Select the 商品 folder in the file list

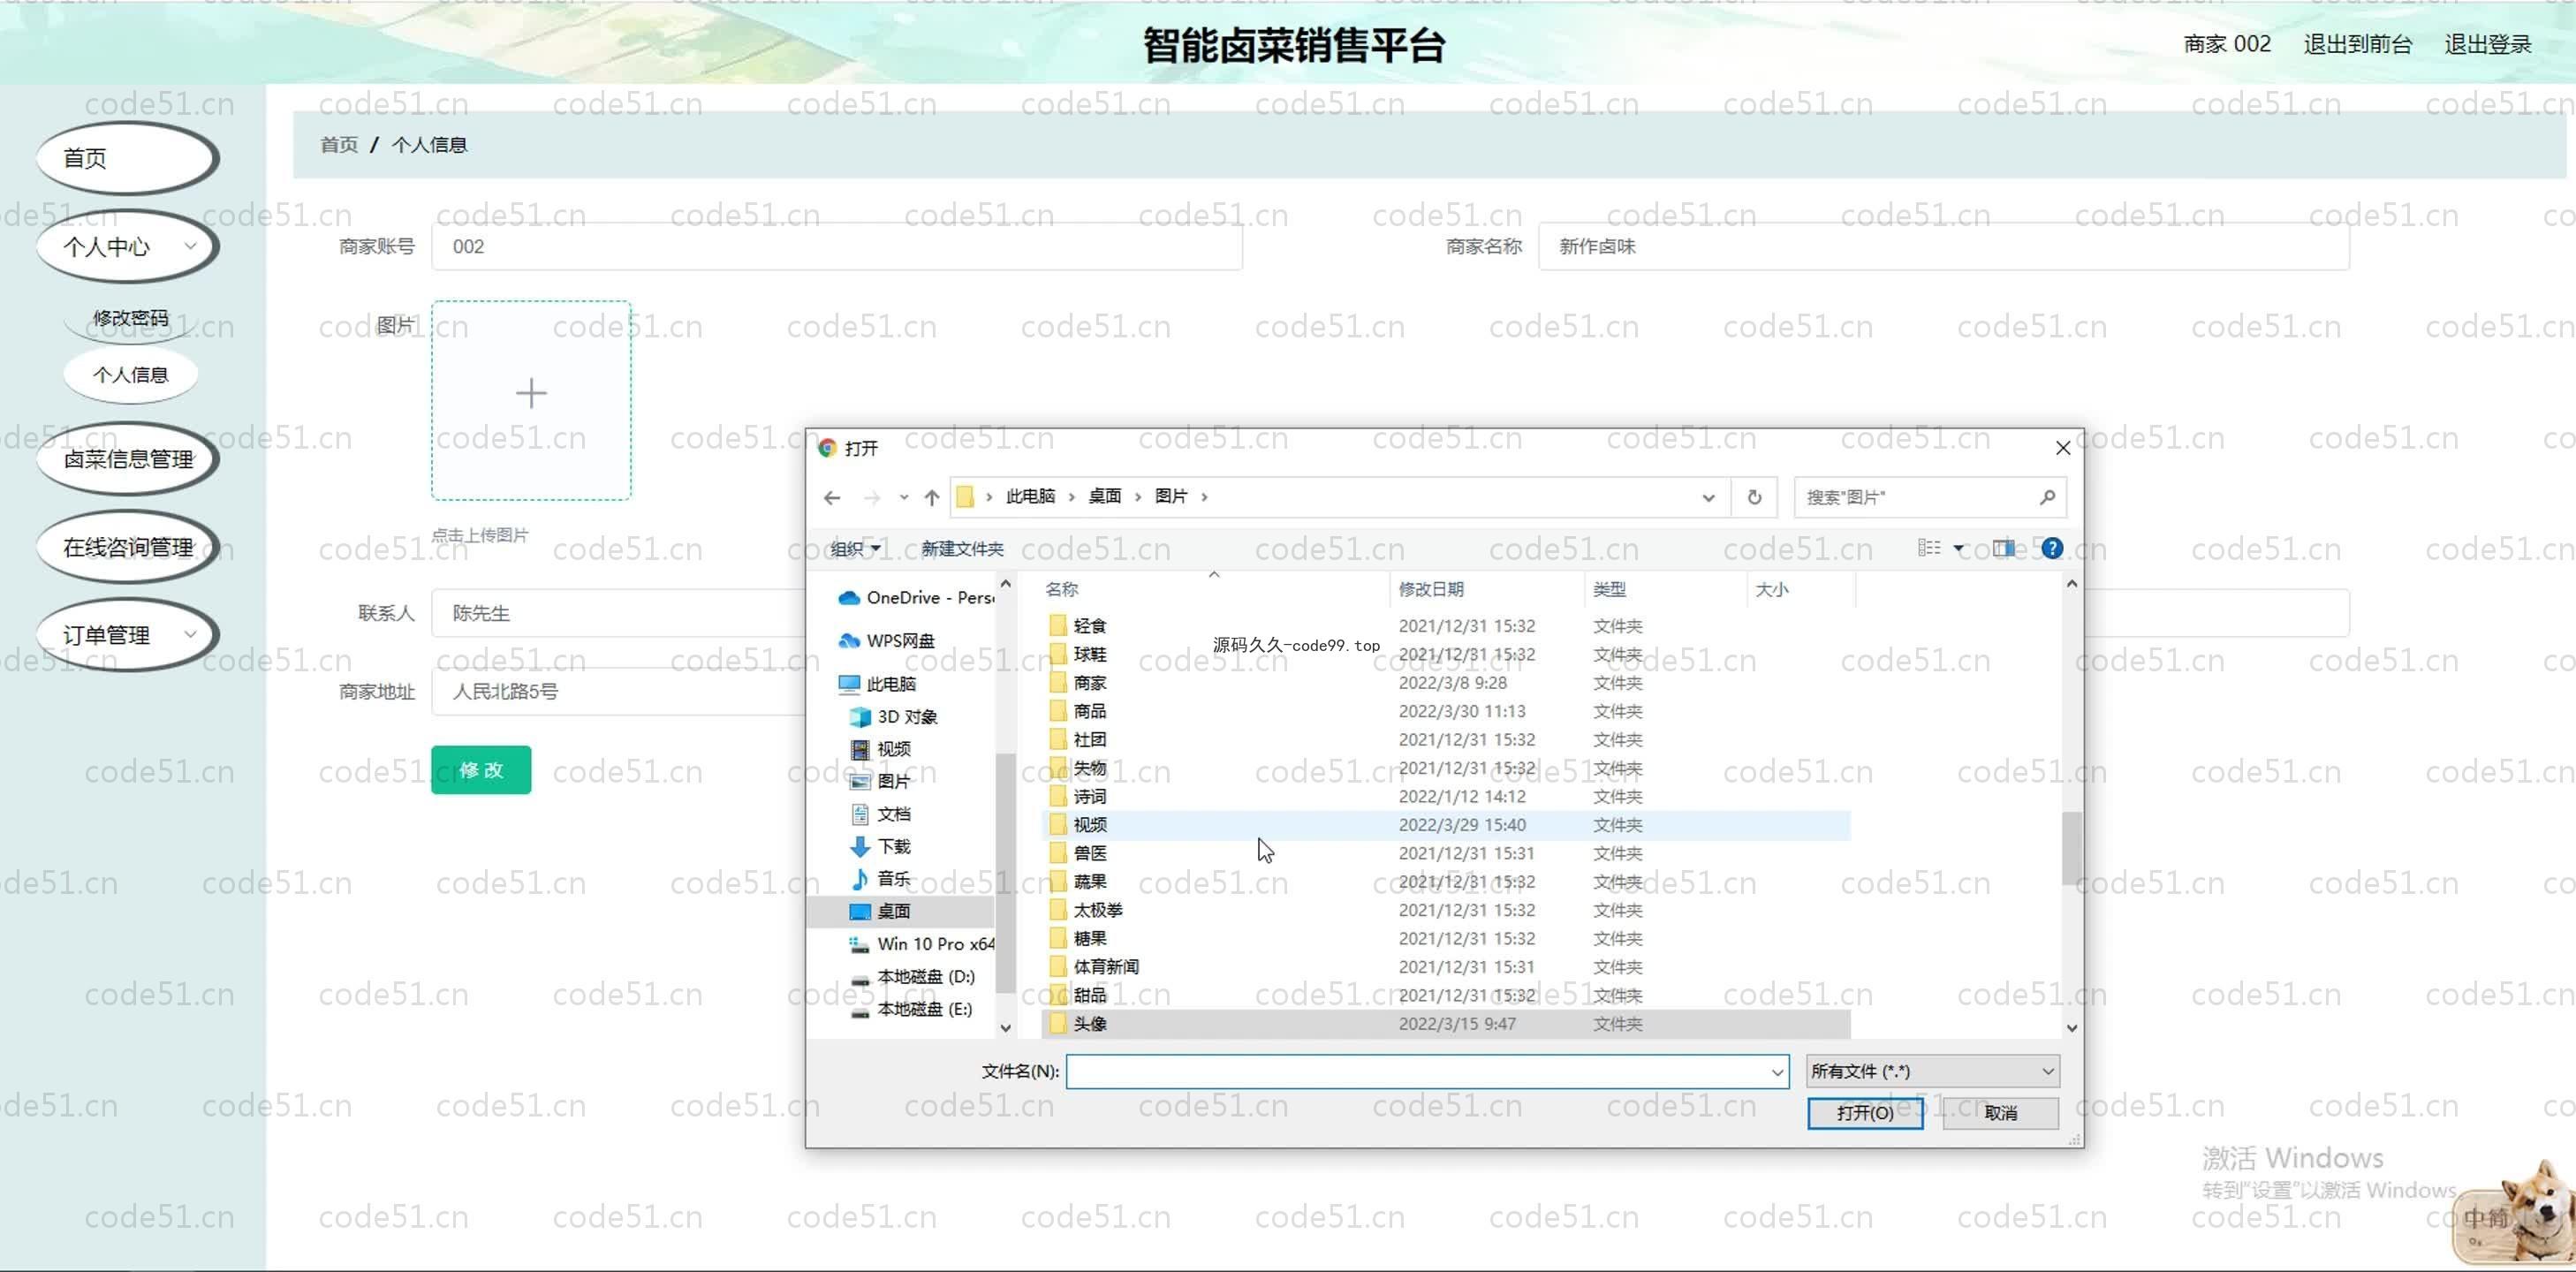click(x=1446, y=711)
